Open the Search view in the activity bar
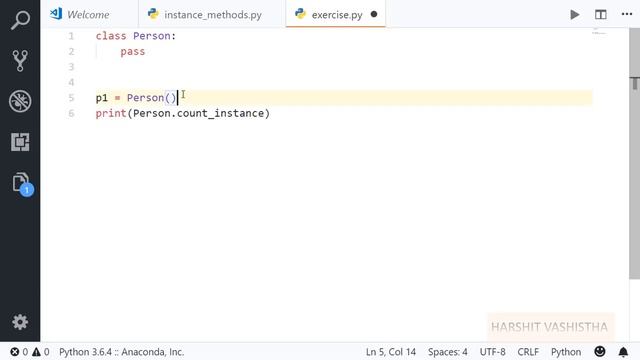 point(20,20)
